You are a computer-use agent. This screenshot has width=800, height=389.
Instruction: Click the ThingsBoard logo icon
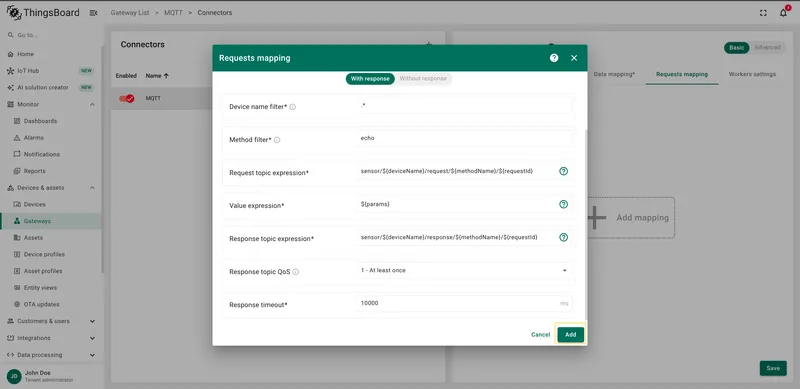(x=13, y=13)
